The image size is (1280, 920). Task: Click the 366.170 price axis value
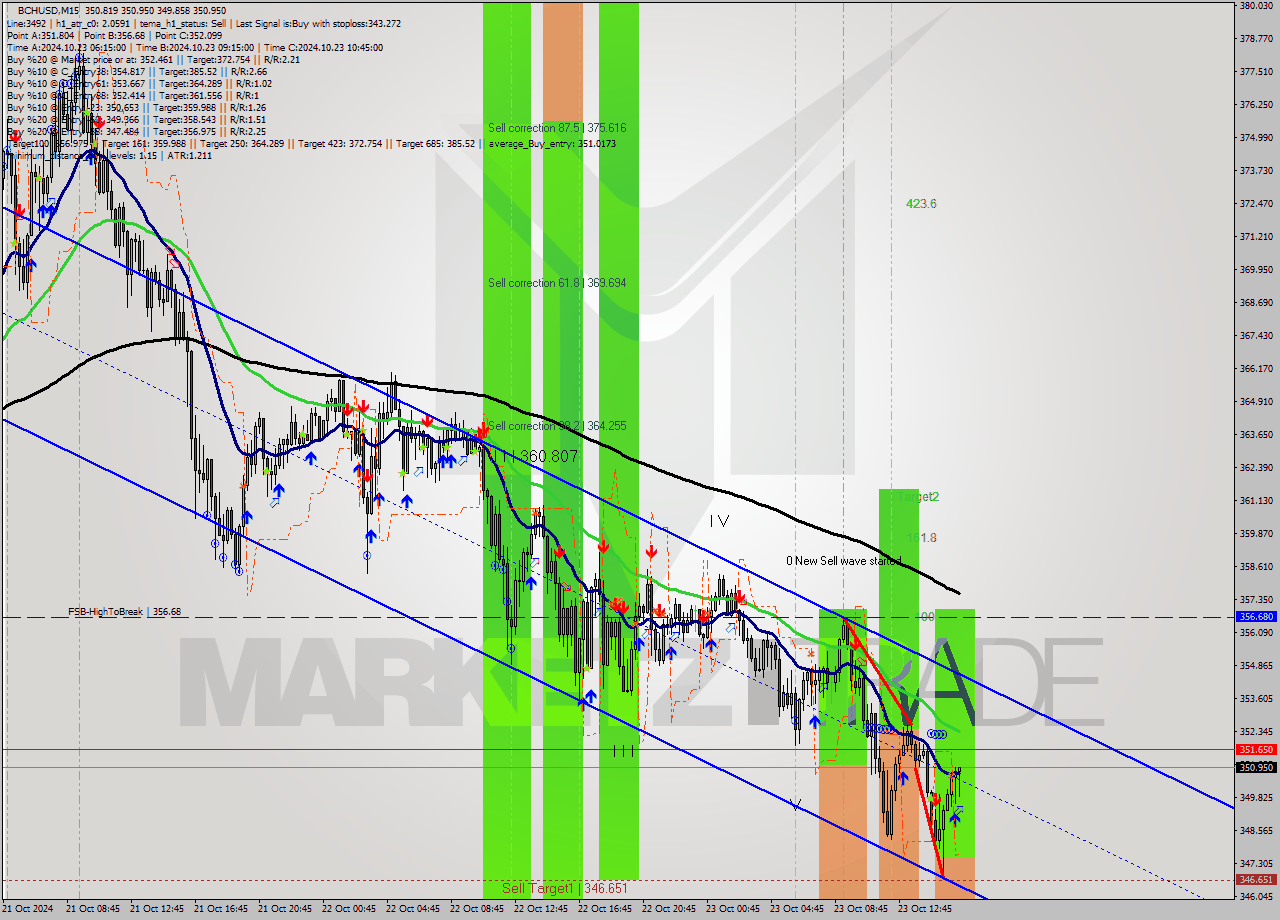(x=1256, y=369)
